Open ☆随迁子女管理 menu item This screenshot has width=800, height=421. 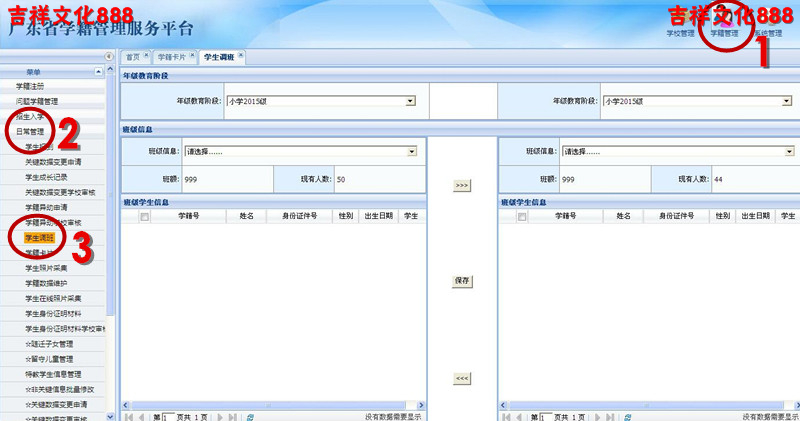[x=49, y=344]
